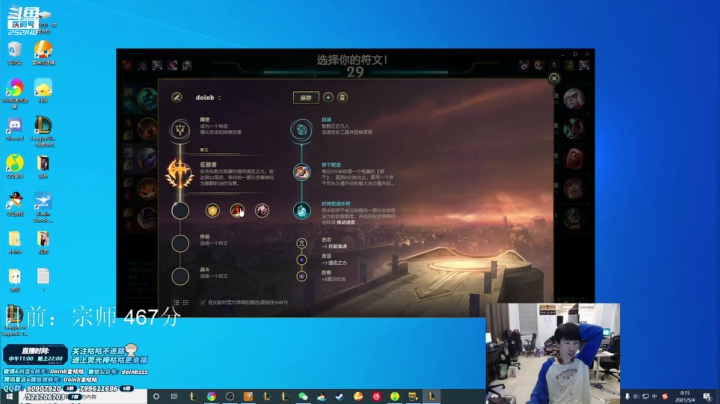Screen dimensions: 720x404
Task: Select first champion portrait on left team column
Action: pyautogui.click(x=148, y=97)
